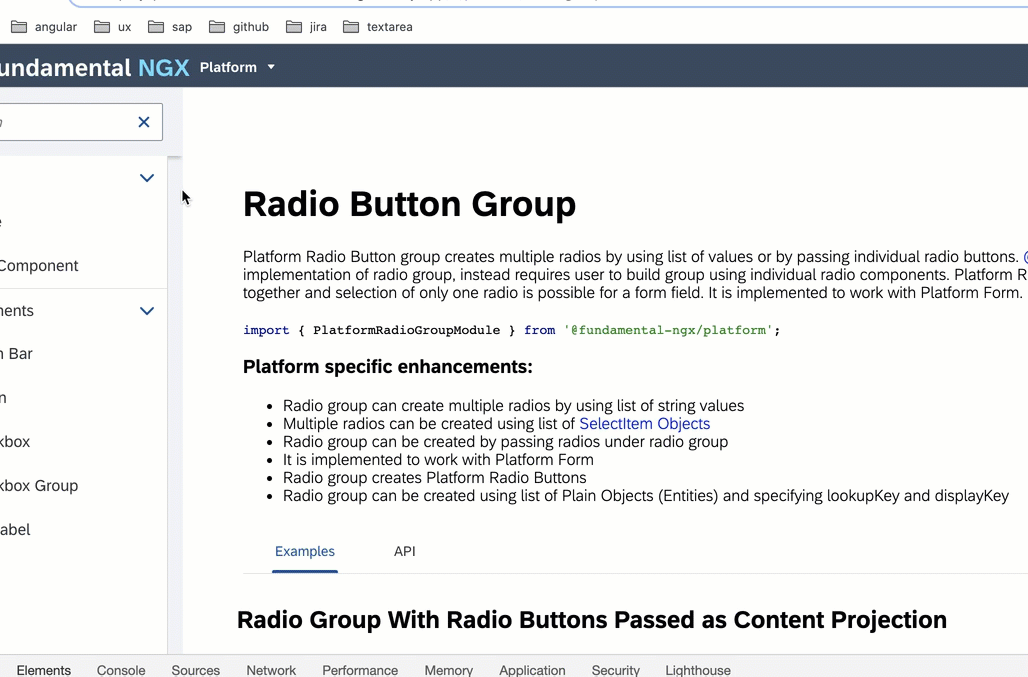Clear the sidebar search with the X icon

(x=144, y=122)
